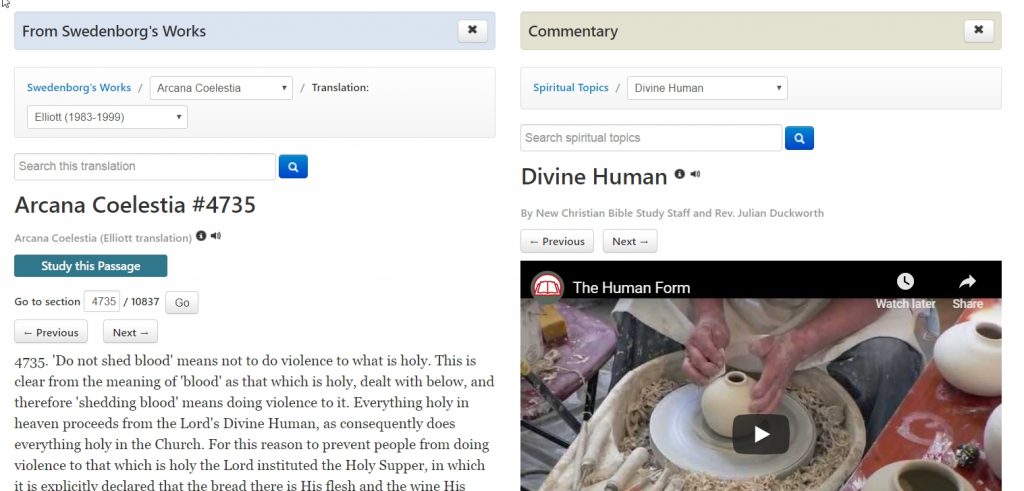1024x491 pixels.
Task: Open the Arcana Coelestia works dropdown
Action: pyautogui.click(x=221, y=88)
